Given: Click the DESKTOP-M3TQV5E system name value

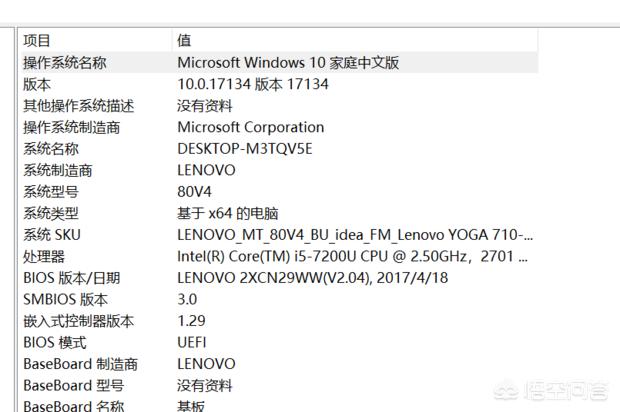Looking at the screenshot, I should (x=245, y=148).
